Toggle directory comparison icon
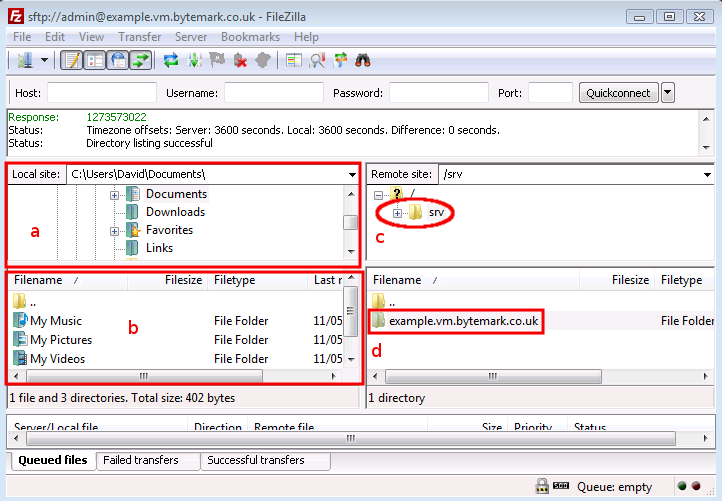The height and width of the screenshot is (501, 722). tap(317, 60)
